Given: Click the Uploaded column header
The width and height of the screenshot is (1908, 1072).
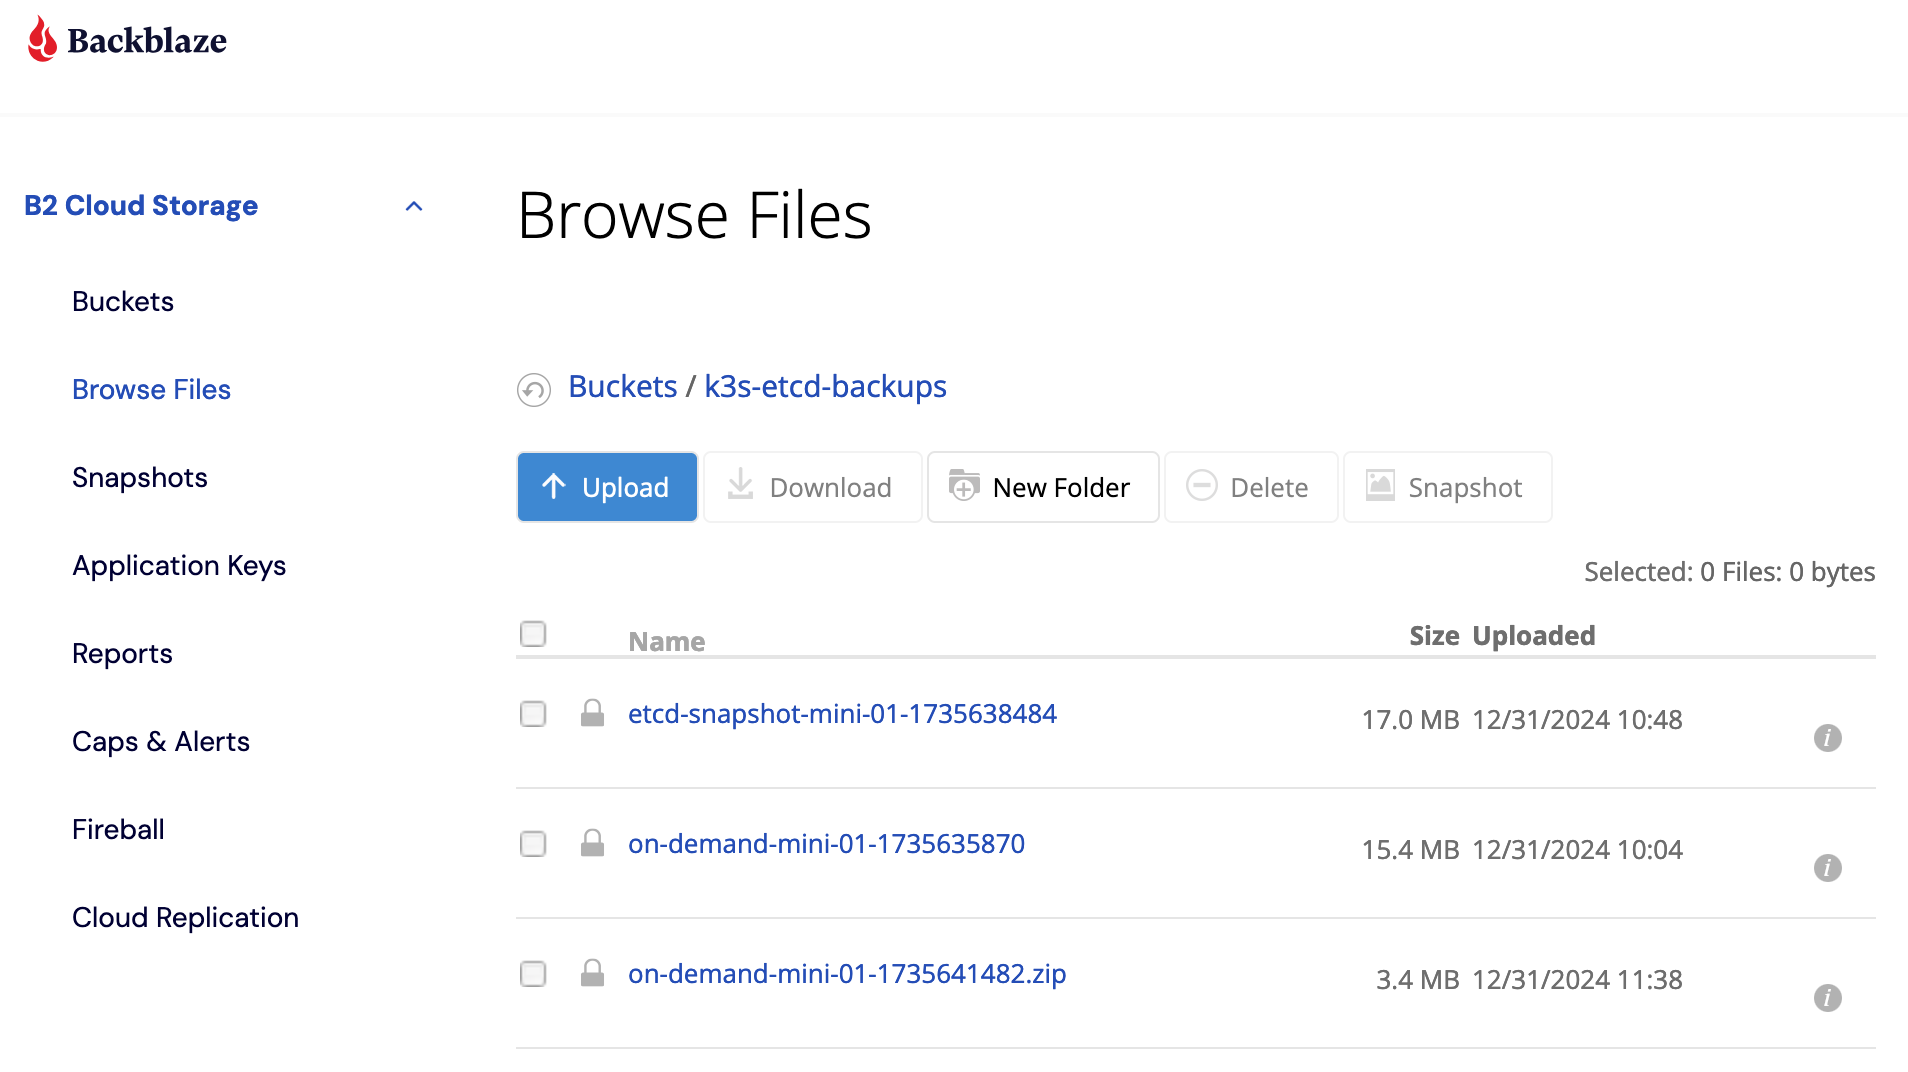Looking at the screenshot, I should pos(1534,635).
